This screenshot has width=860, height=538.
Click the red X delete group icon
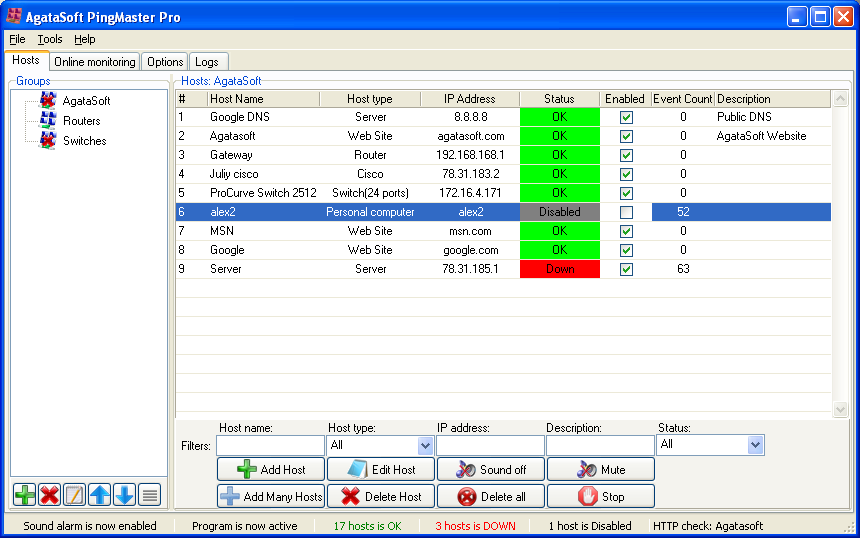coord(50,494)
